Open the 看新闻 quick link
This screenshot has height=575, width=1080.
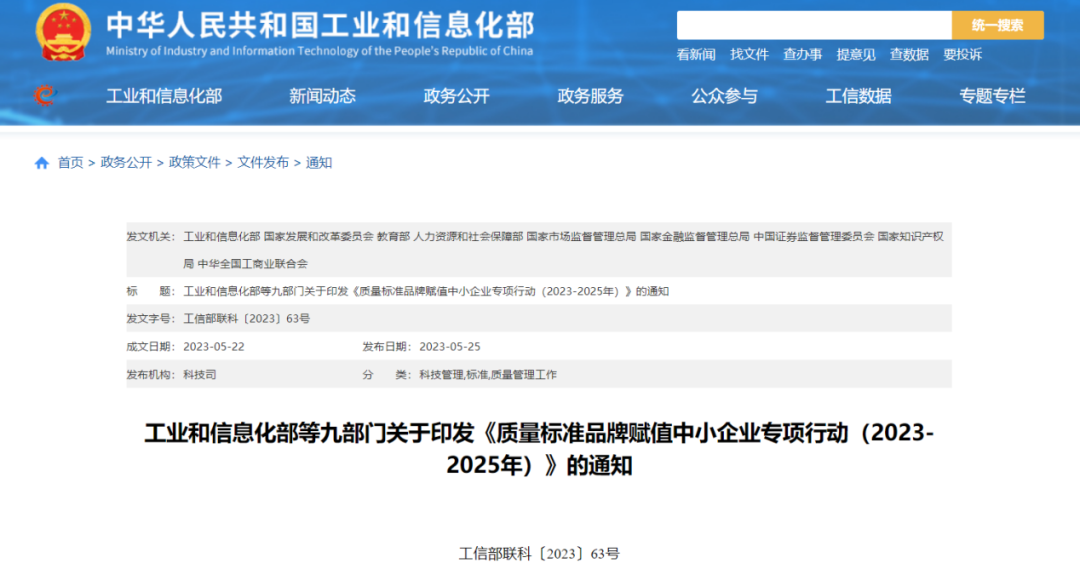(696, 55)
